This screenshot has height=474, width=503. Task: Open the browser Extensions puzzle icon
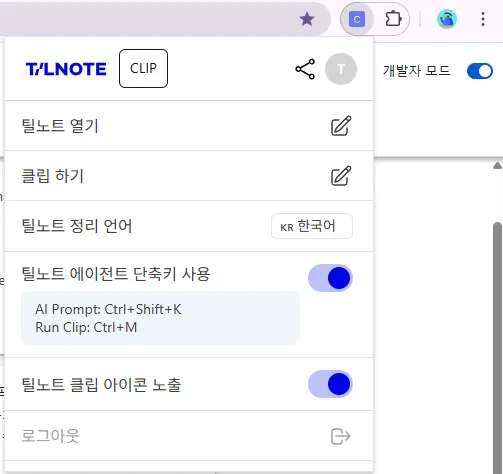coord(393,19)
